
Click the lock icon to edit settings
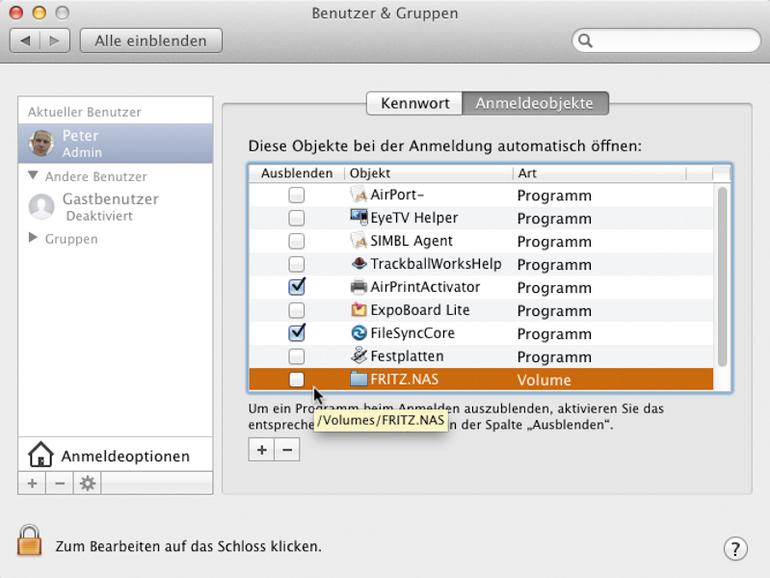[x=29, y=541]
